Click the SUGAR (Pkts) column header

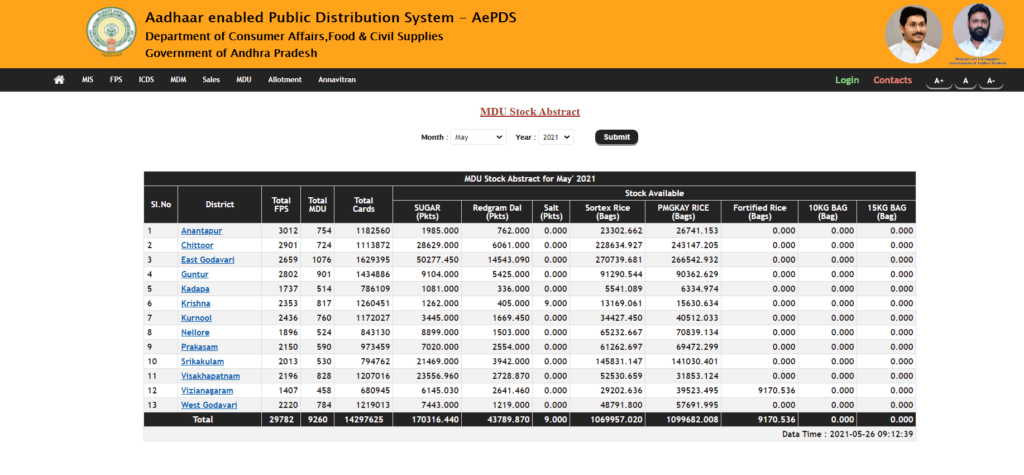click(427, 212)
